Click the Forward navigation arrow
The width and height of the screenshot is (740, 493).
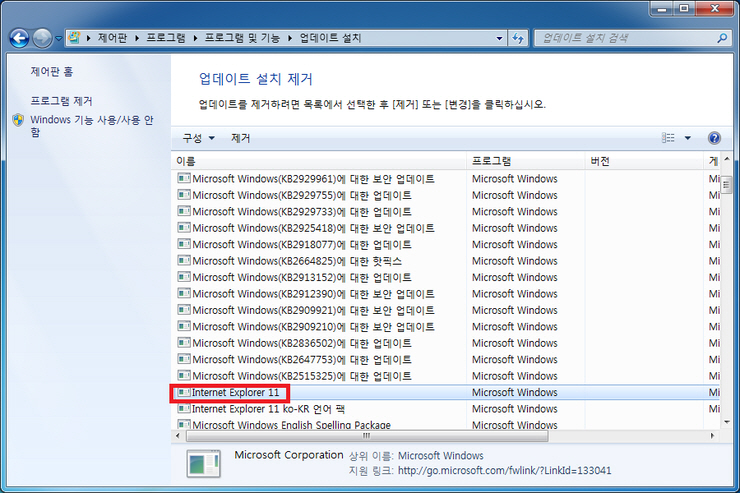[x=42, y=38]
